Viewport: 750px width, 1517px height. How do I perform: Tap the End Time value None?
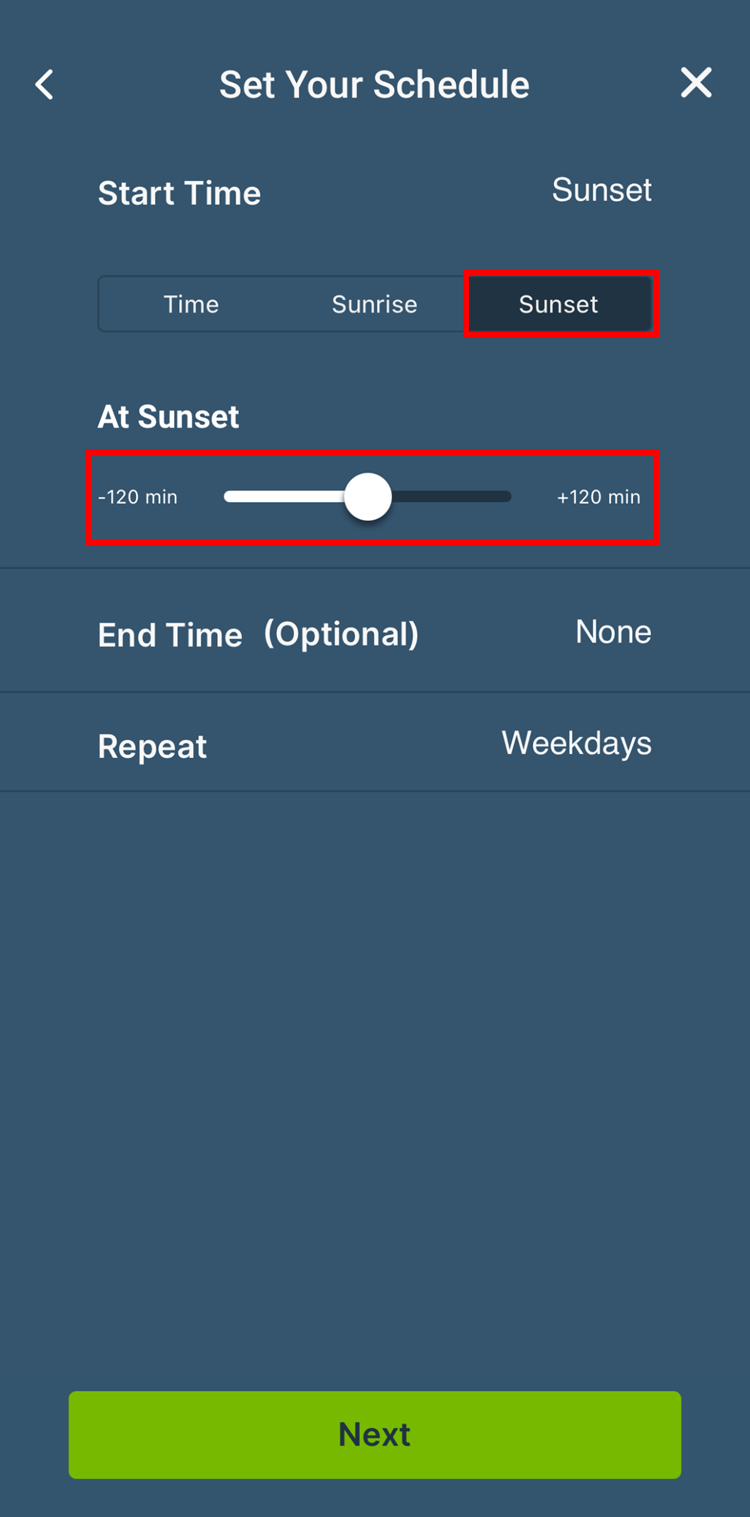pos(613,632)
